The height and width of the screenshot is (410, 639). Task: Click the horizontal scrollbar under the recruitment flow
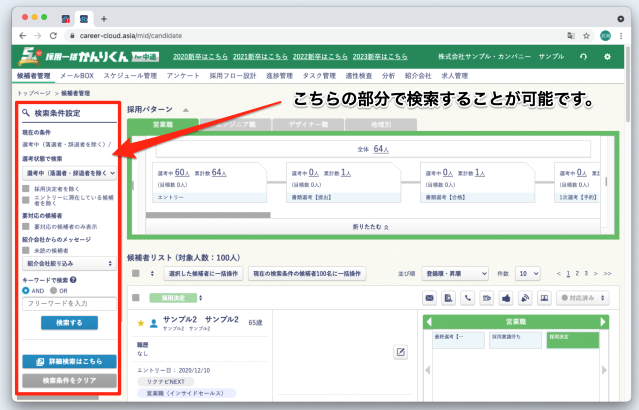click(x=200, y=214)
